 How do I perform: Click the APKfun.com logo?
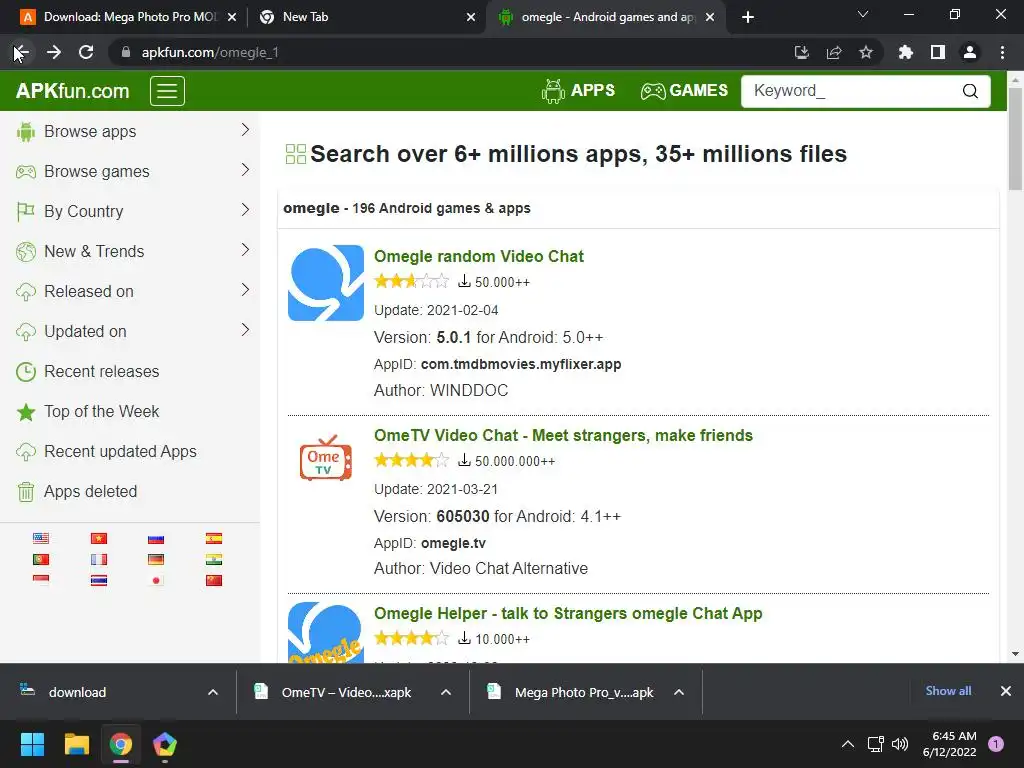[x=72, y=91]
